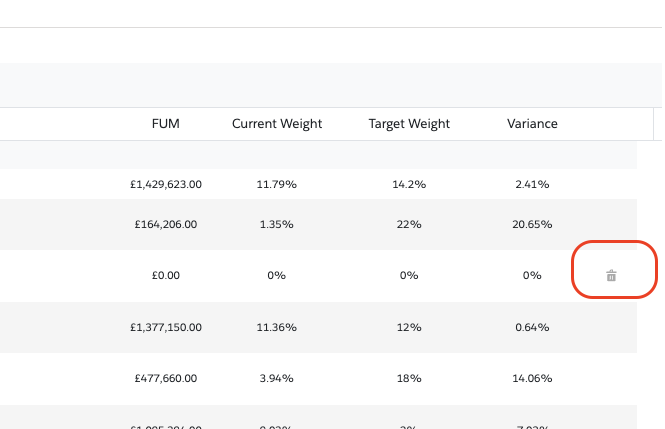Click the Target Weight column header

(409, 124)
